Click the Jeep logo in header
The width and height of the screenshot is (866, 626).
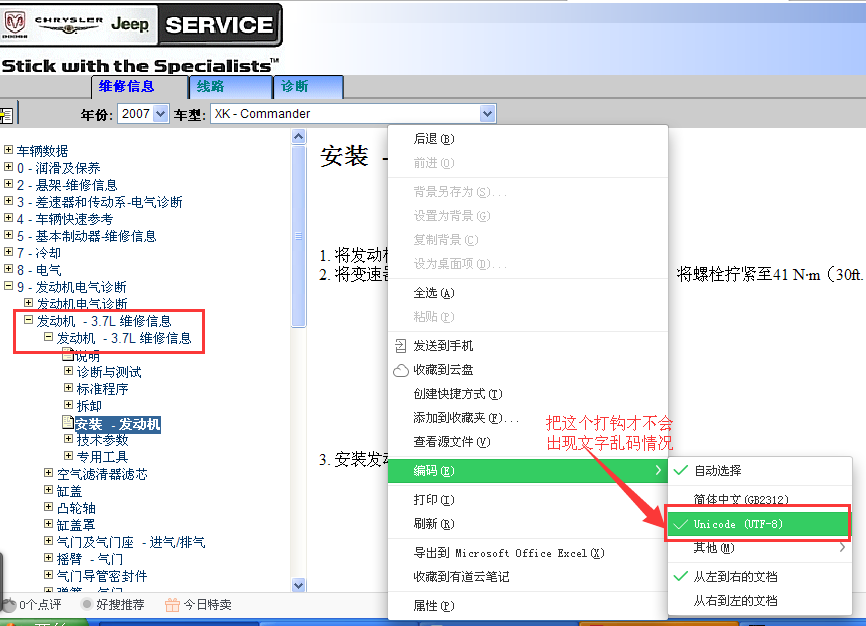click(130, 24)
